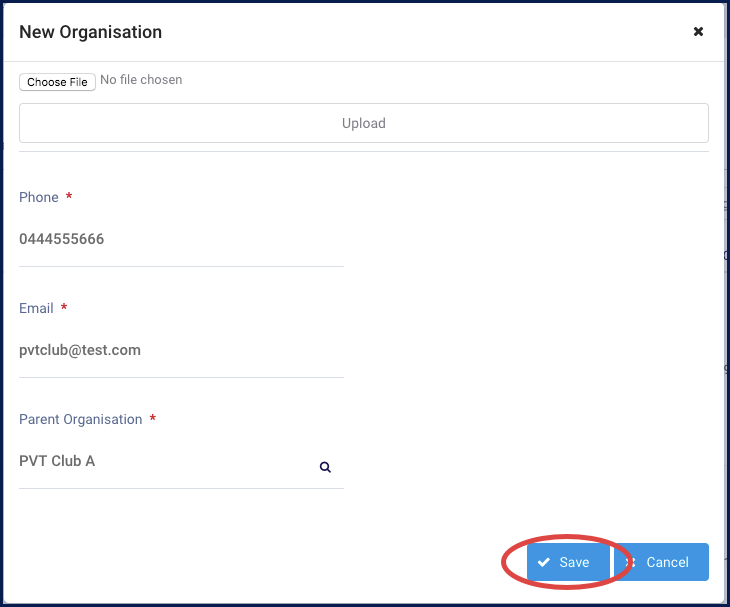
Task: Click the Upload button
Action: click(x=364, y=123)
